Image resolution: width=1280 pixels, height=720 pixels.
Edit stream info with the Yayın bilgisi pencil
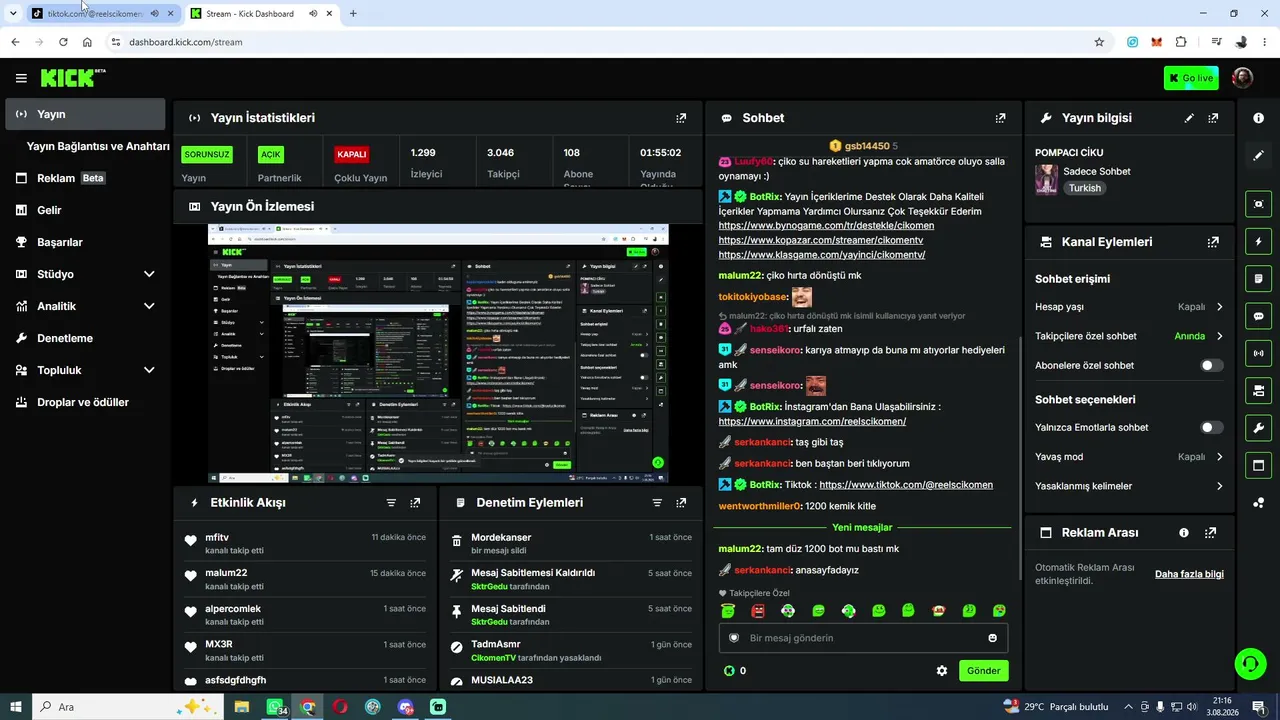1189,118
